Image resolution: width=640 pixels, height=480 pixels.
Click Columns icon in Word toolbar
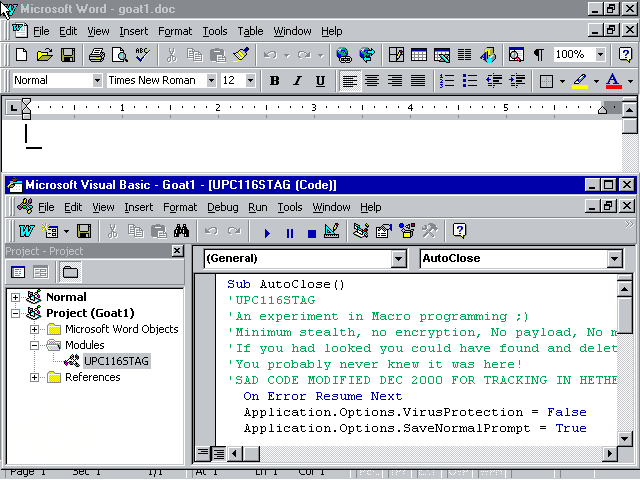[464, 55]
